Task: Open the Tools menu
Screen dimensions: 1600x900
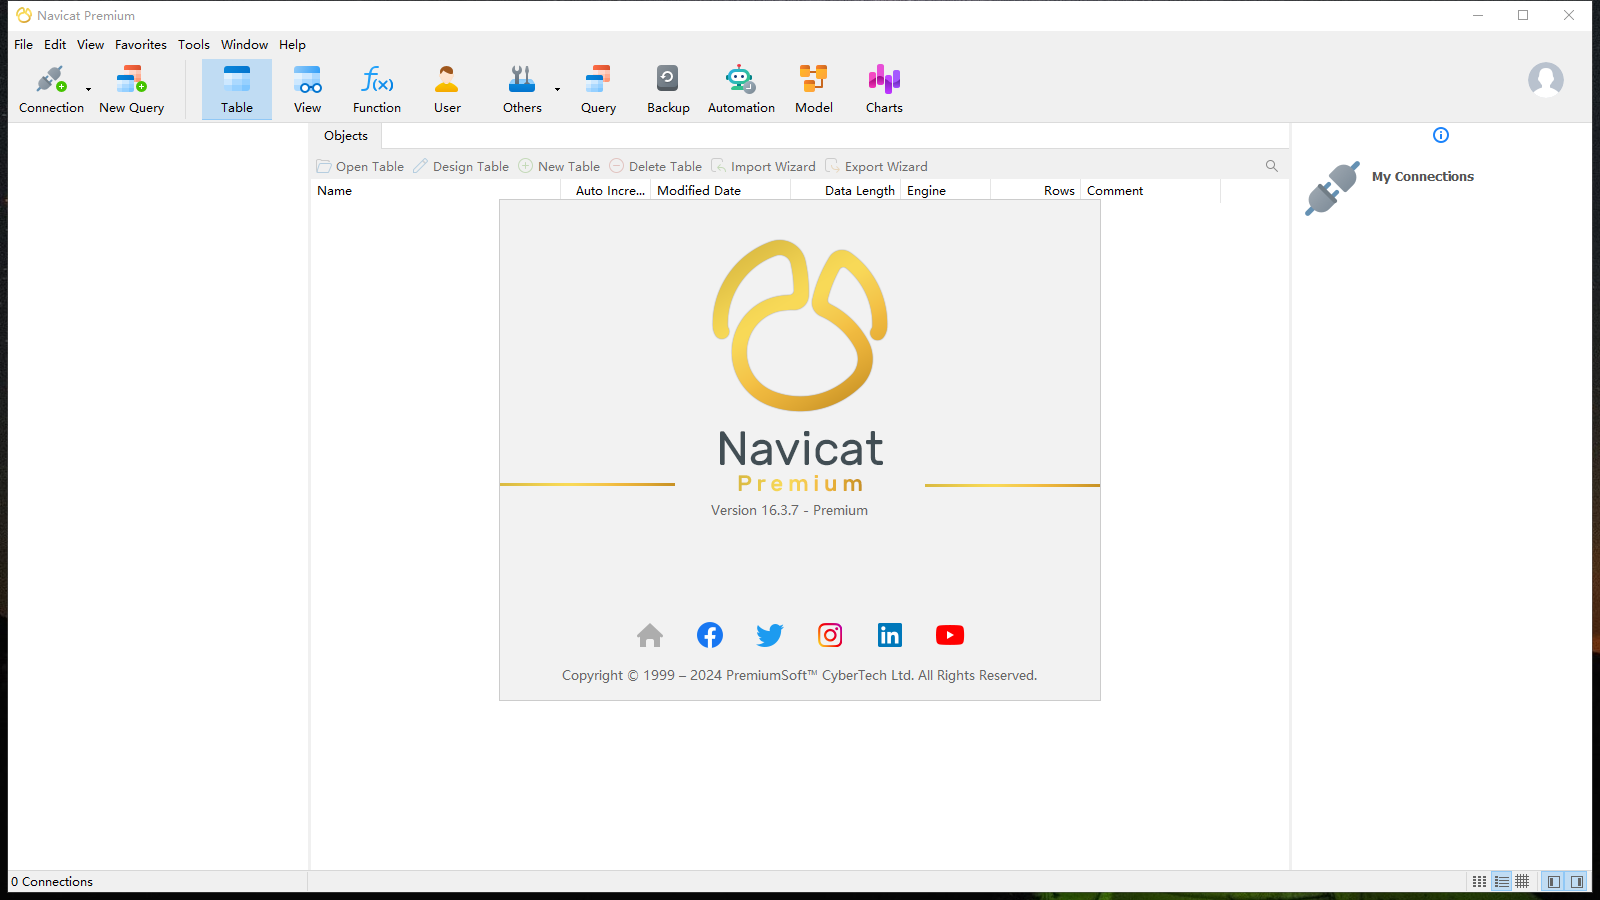Action: 194,45
